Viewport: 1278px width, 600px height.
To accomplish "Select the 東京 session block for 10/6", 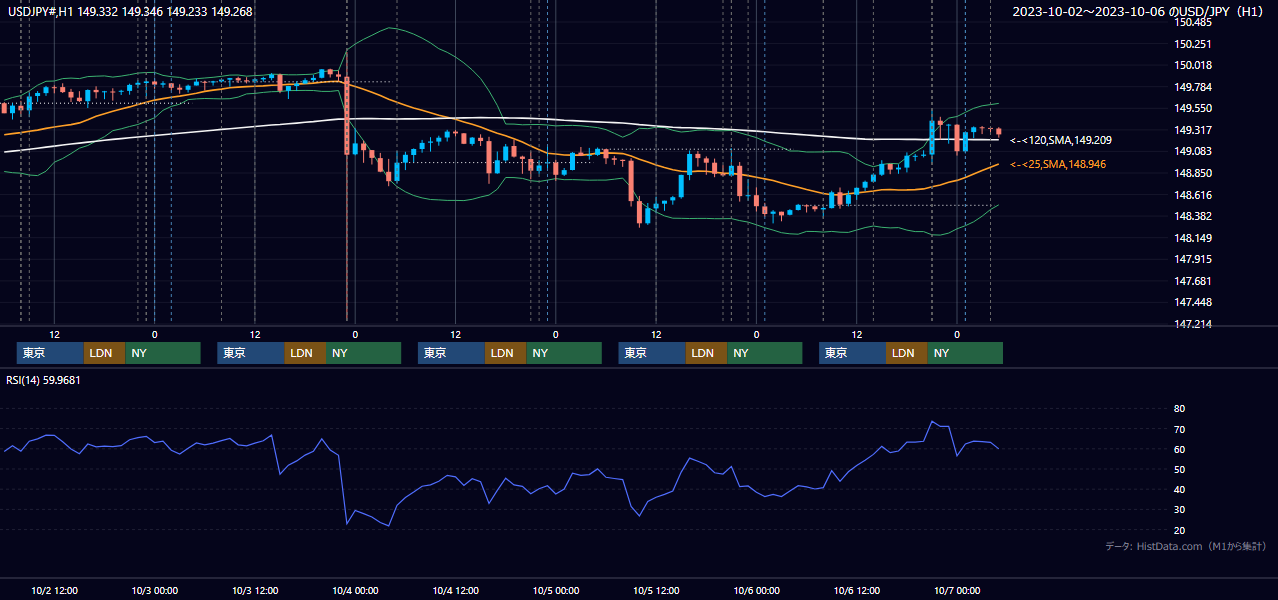I will tap(852, 353).
